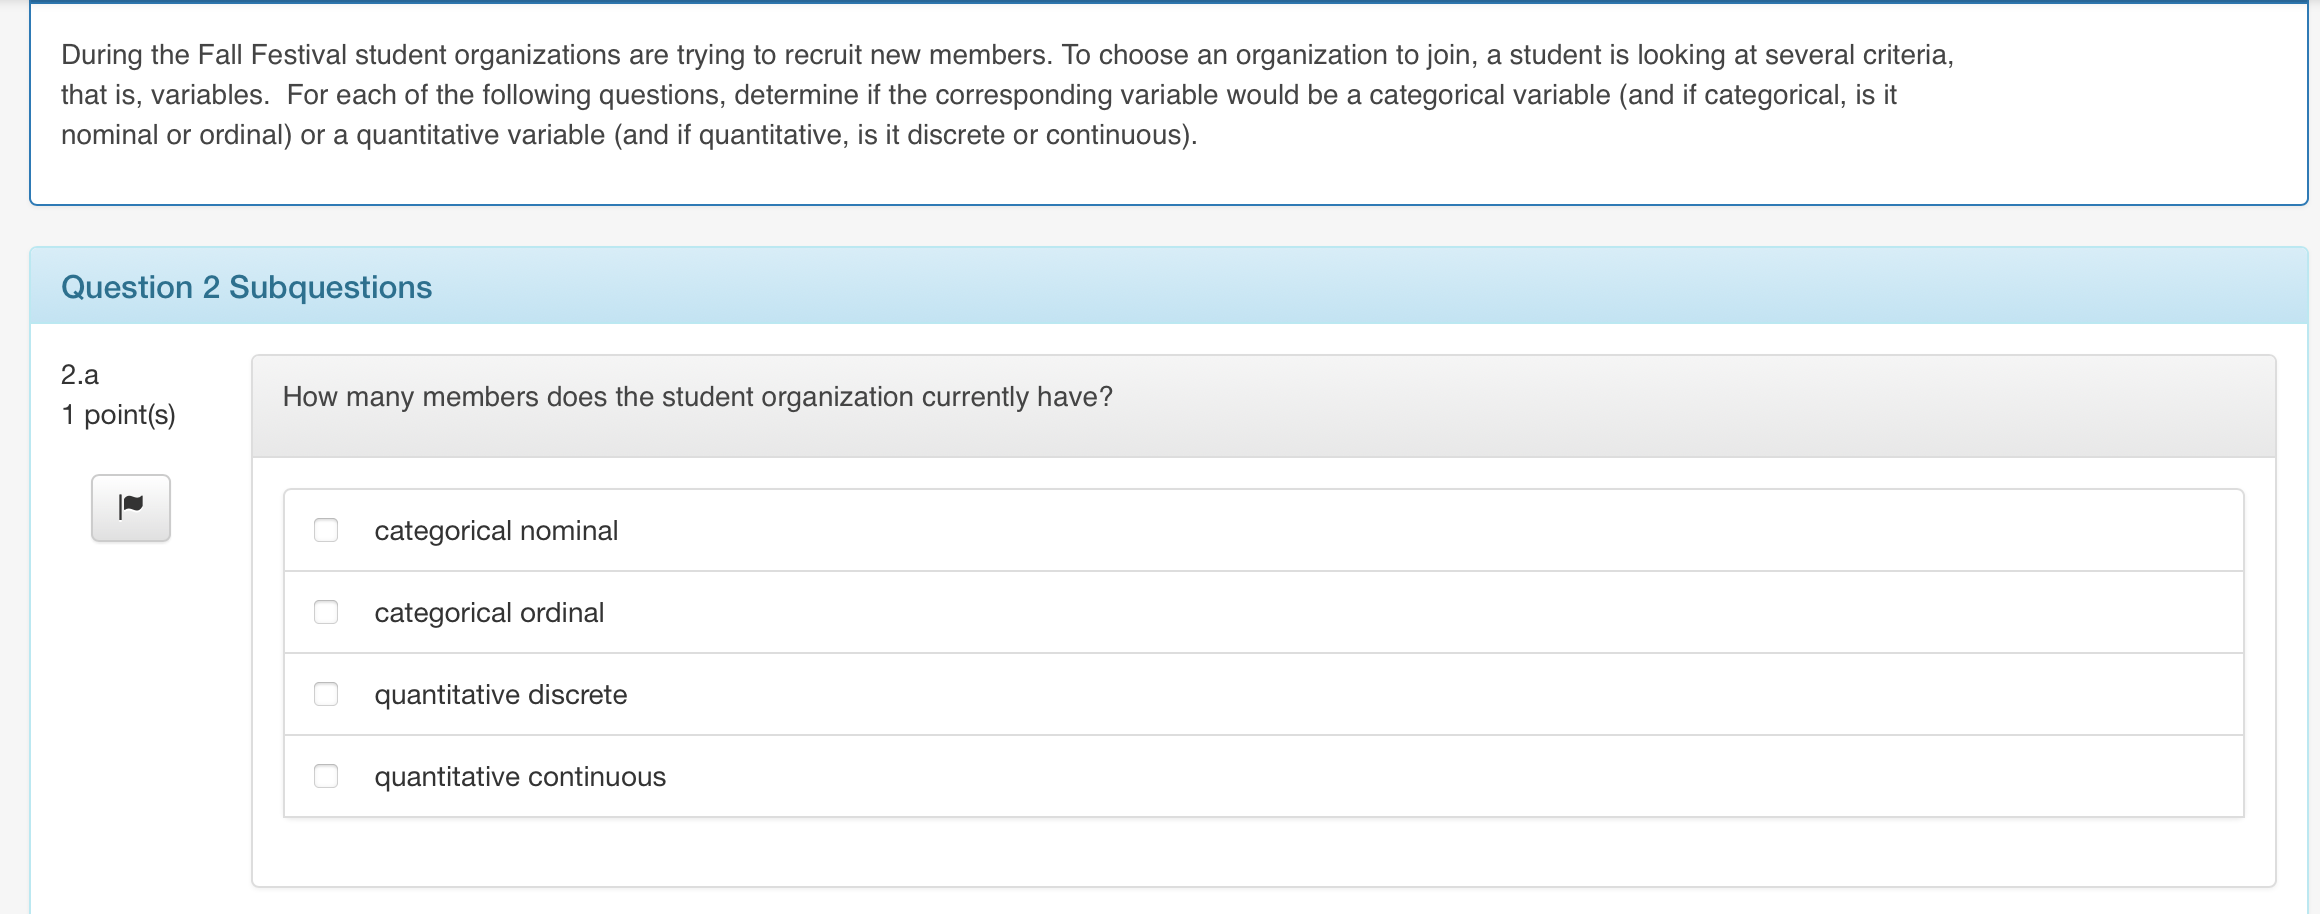Click the 'categorical nominal' answer label
2320x914 pixels.
(496, 531)
